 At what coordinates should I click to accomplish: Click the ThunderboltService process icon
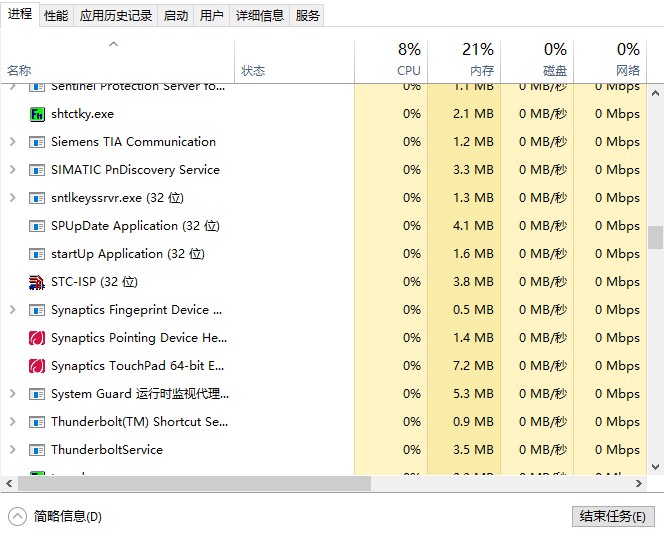coord(38,450)
